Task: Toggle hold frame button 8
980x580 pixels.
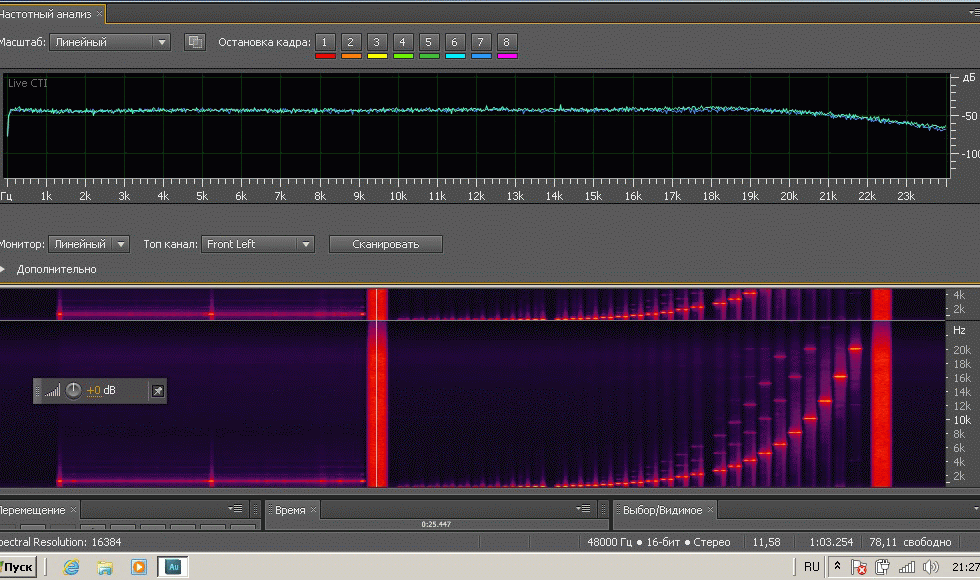Action: (x=507, y=42)
